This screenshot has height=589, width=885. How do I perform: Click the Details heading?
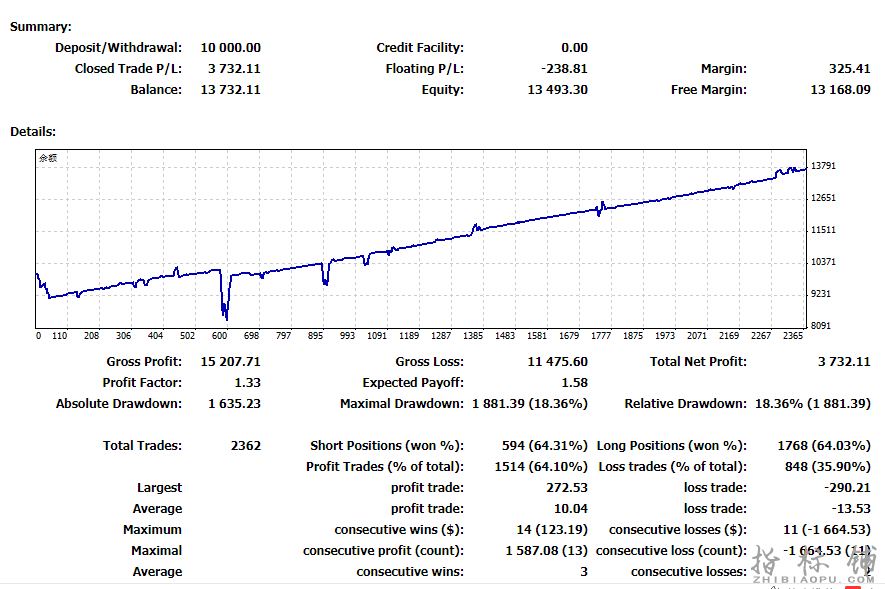(33, 131)
